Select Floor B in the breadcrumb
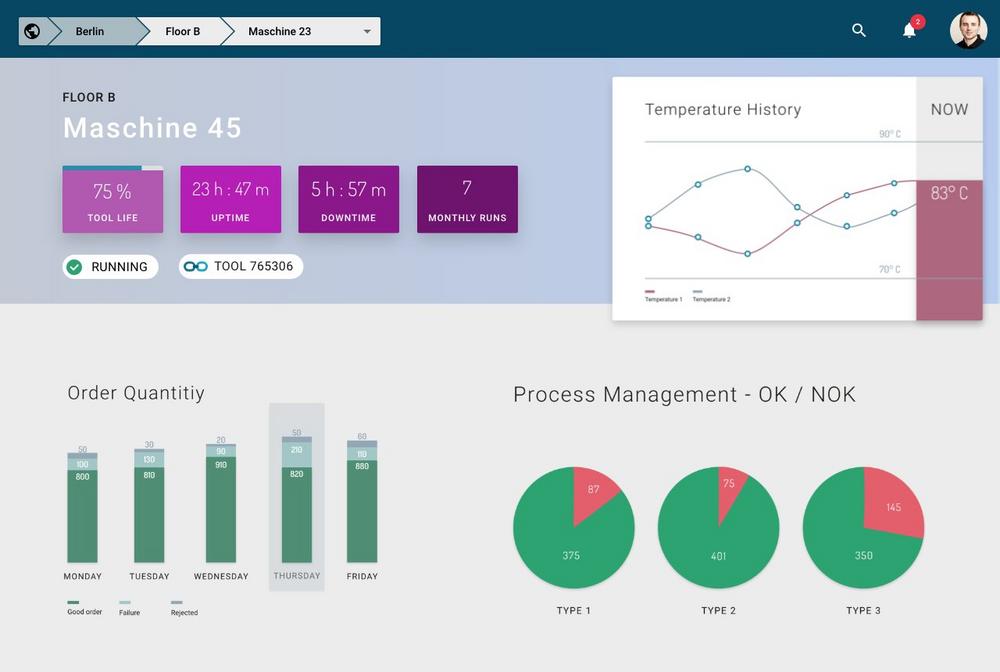 pos(182,31)
